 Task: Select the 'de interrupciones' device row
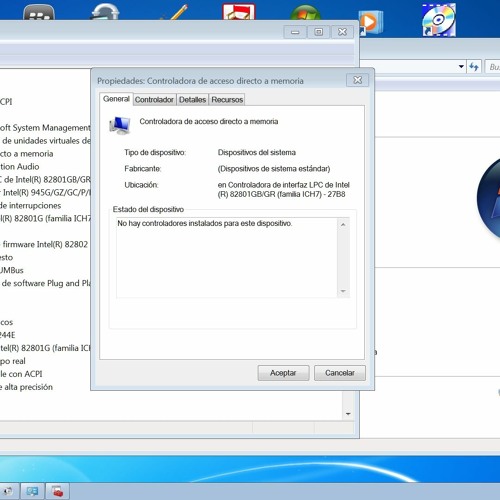[31, 206]
